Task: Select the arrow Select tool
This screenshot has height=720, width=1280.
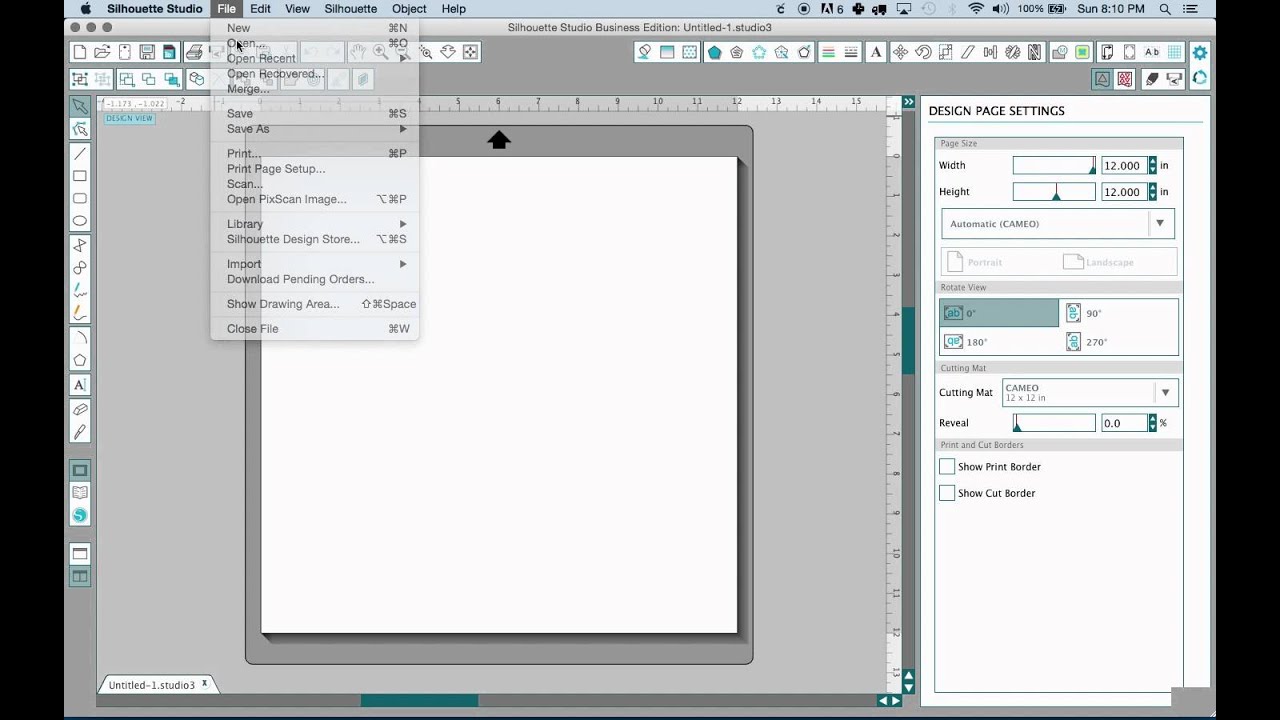Action: click(x=80, y=106)
